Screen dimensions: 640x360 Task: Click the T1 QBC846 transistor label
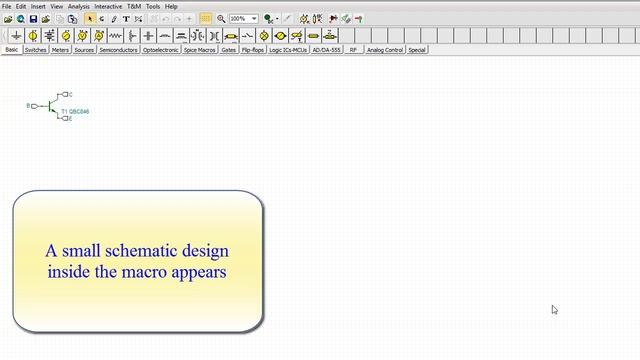(x=75, y=111)
